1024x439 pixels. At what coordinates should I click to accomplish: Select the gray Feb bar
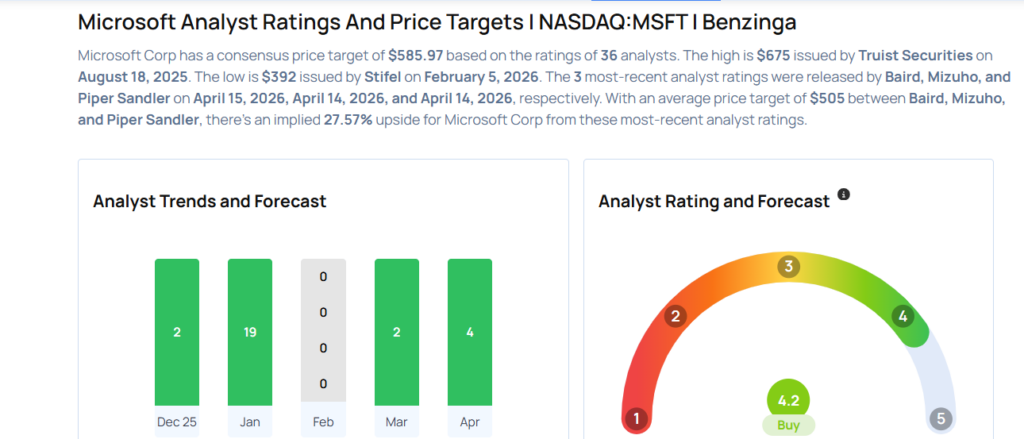(323, 331)
